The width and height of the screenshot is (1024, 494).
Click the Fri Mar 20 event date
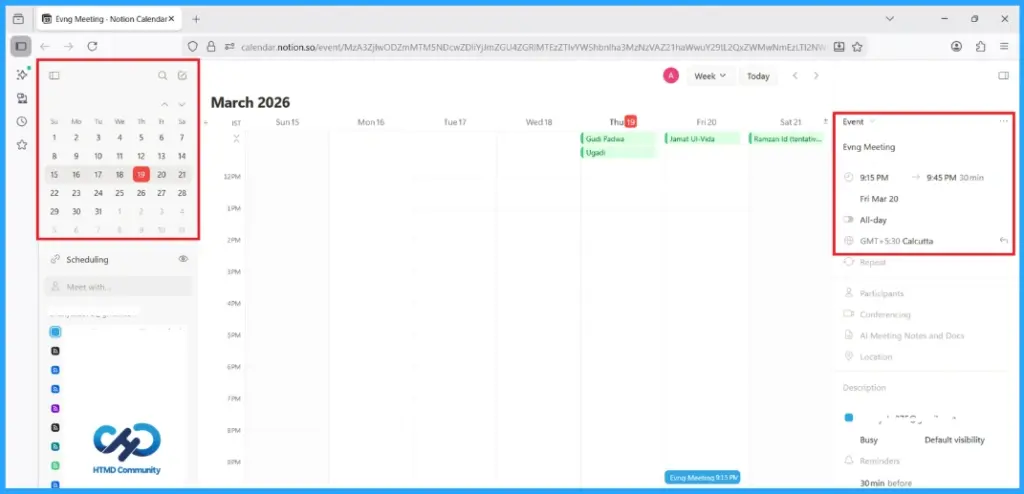878,199
